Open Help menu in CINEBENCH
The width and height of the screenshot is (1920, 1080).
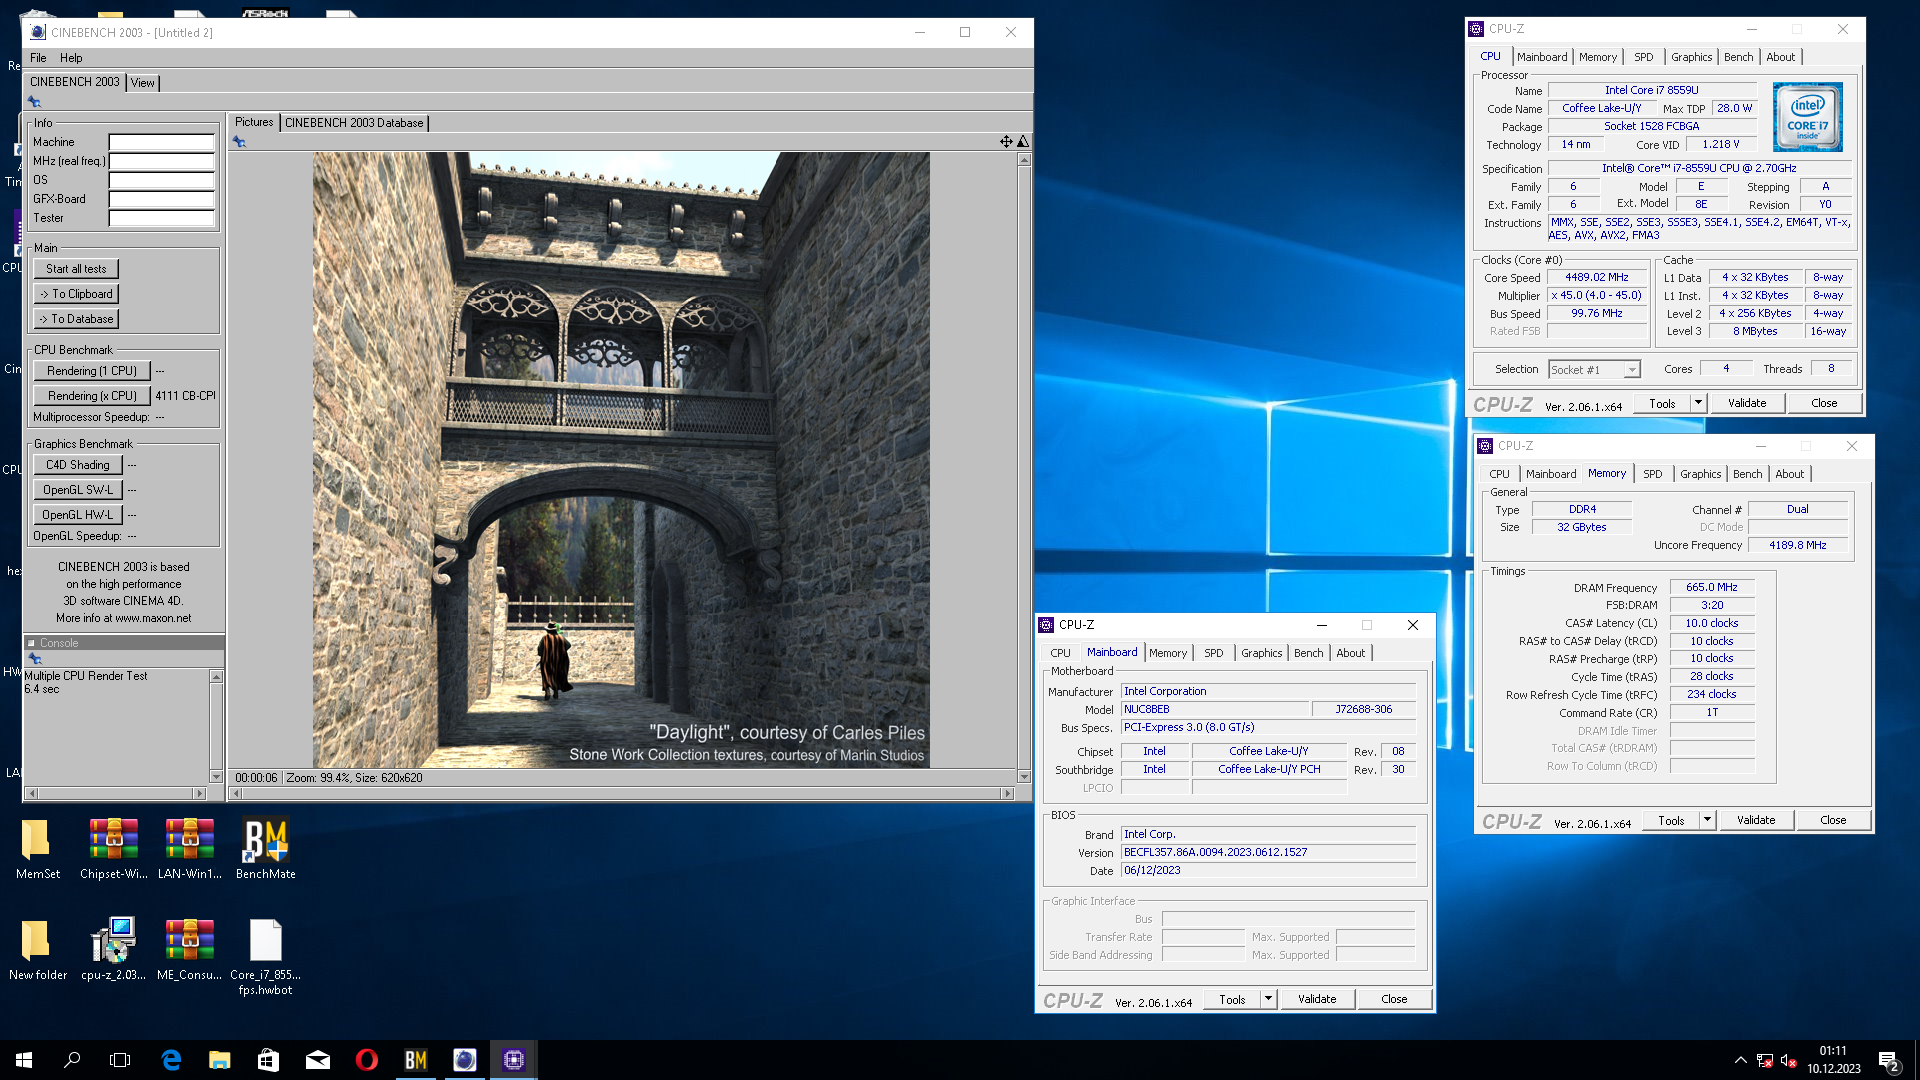click(71, 58)
